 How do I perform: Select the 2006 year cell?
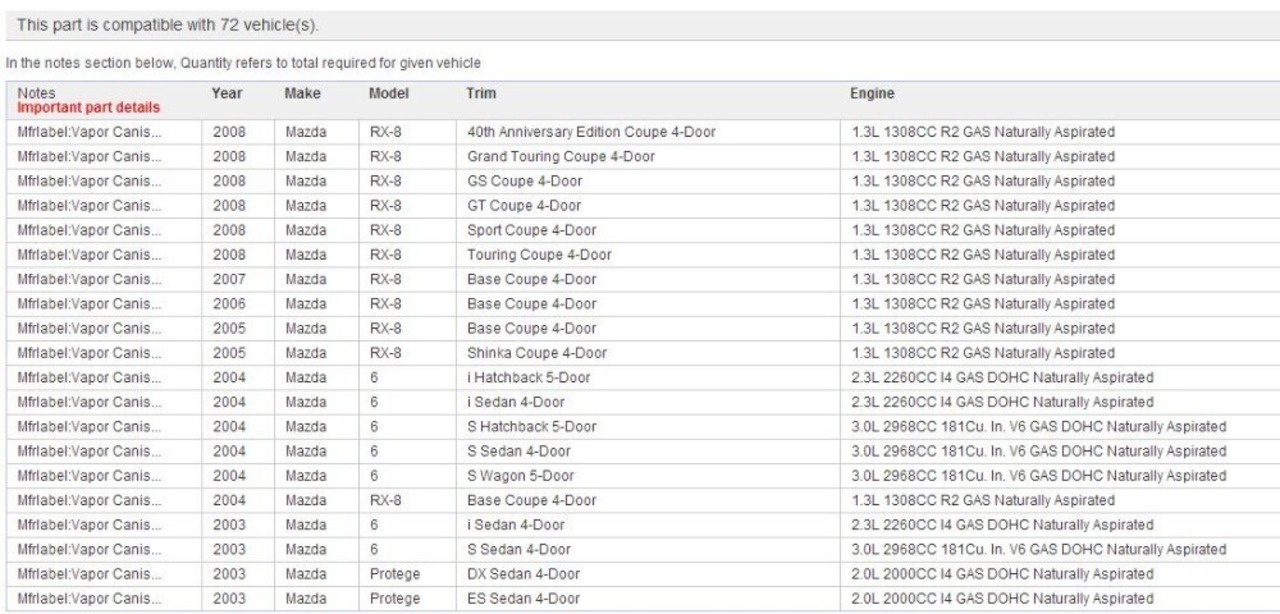(229, 303)
